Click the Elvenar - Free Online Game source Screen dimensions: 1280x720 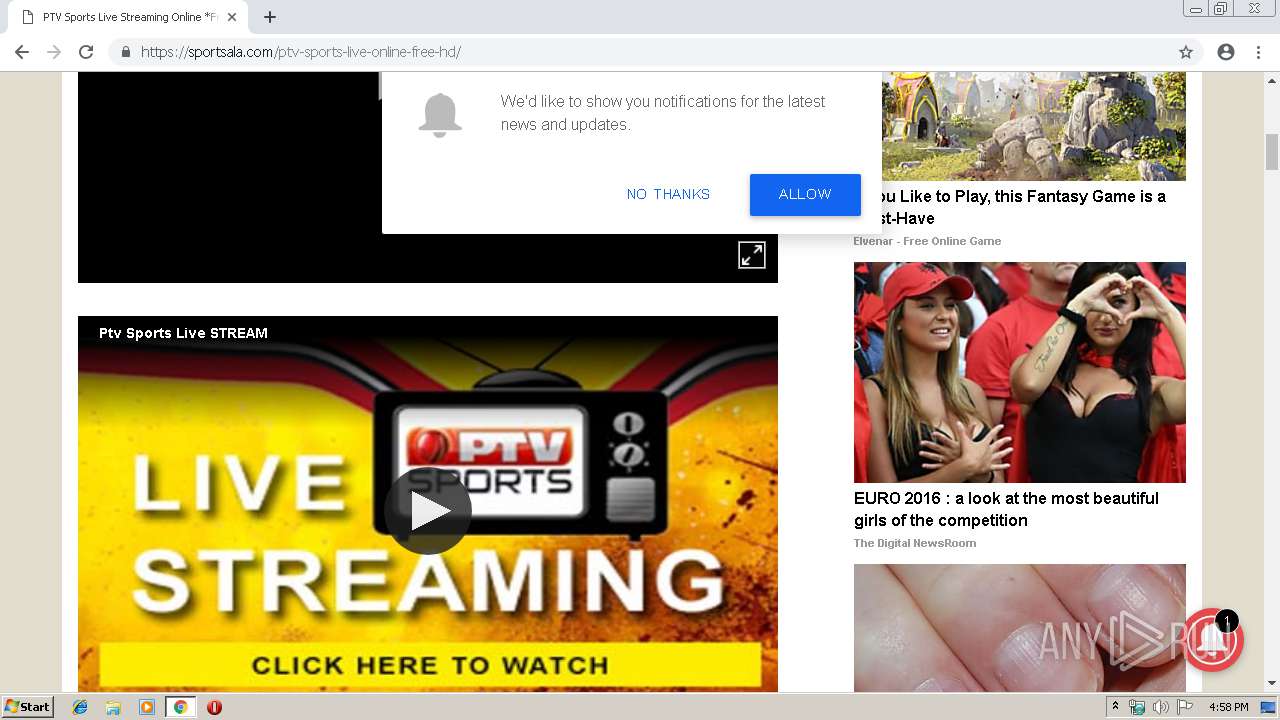tap(927, 241)
